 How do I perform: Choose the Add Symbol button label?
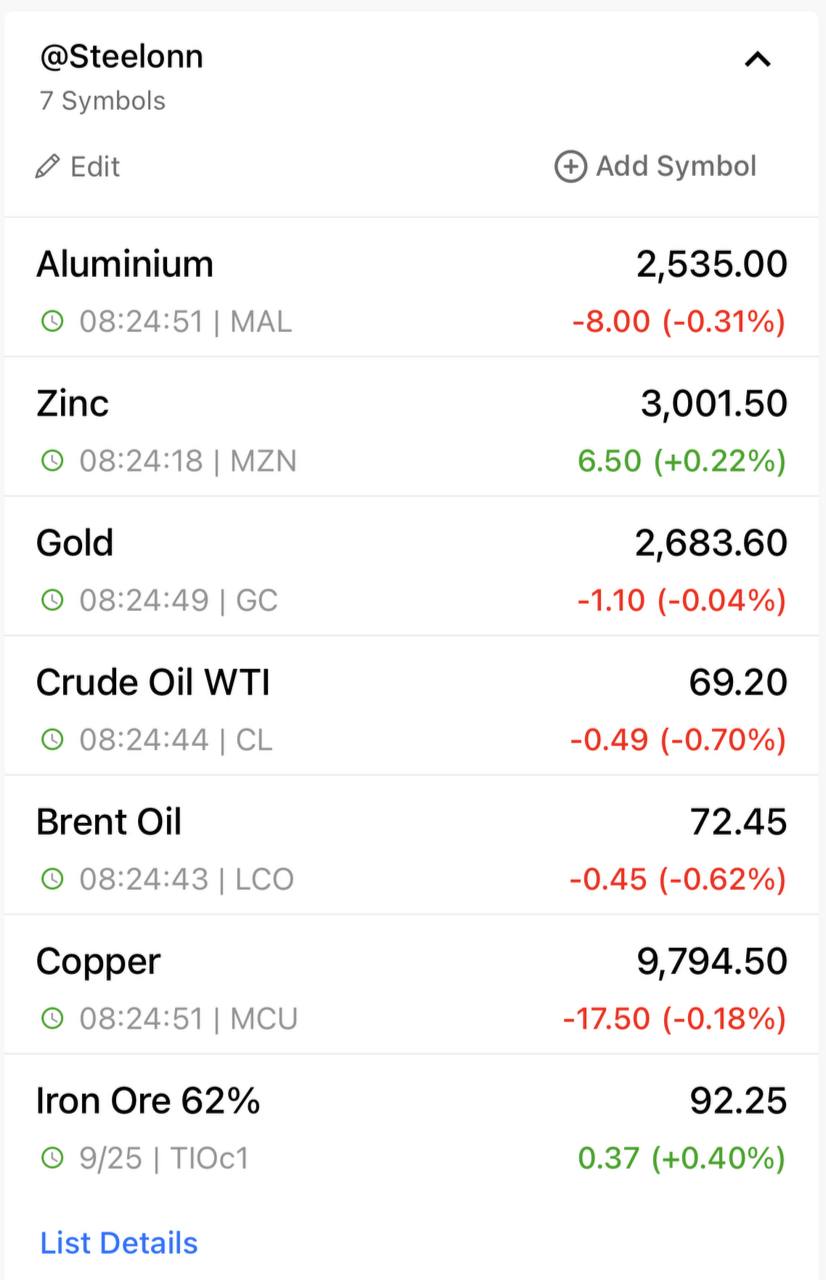676,166
